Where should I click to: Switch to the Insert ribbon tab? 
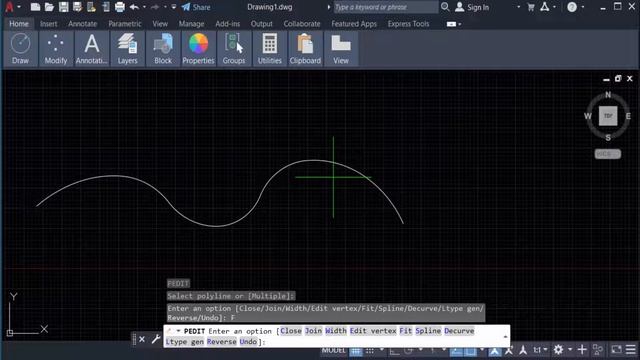49,24
